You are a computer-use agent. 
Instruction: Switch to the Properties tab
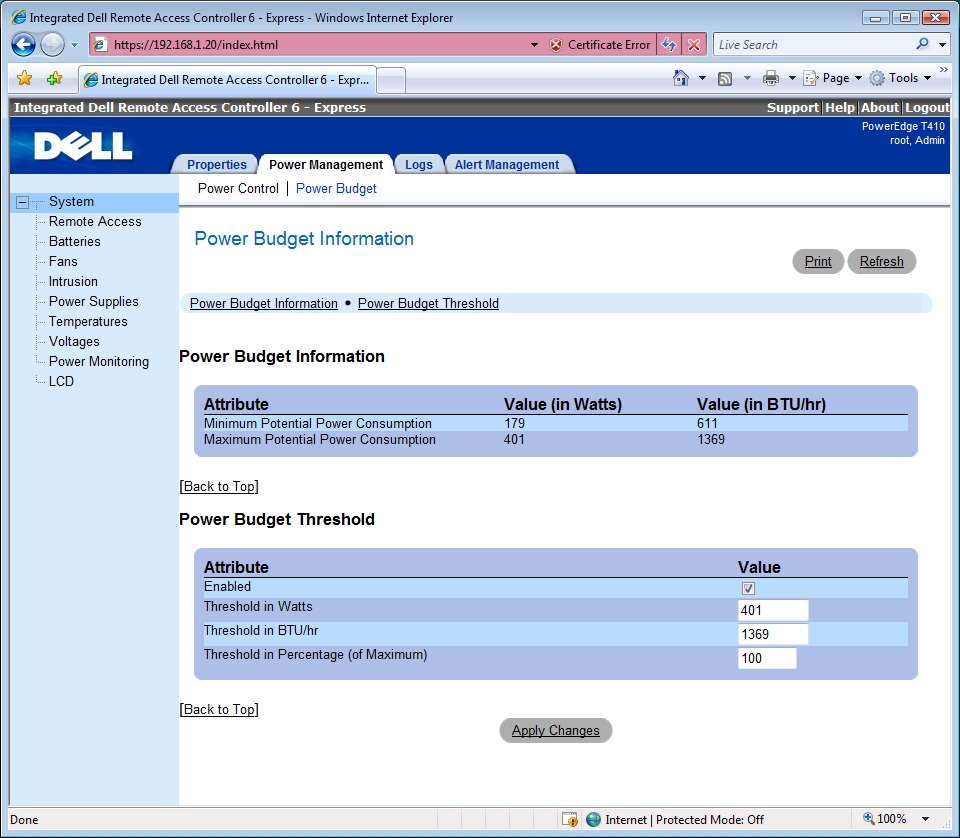(217, 165)
